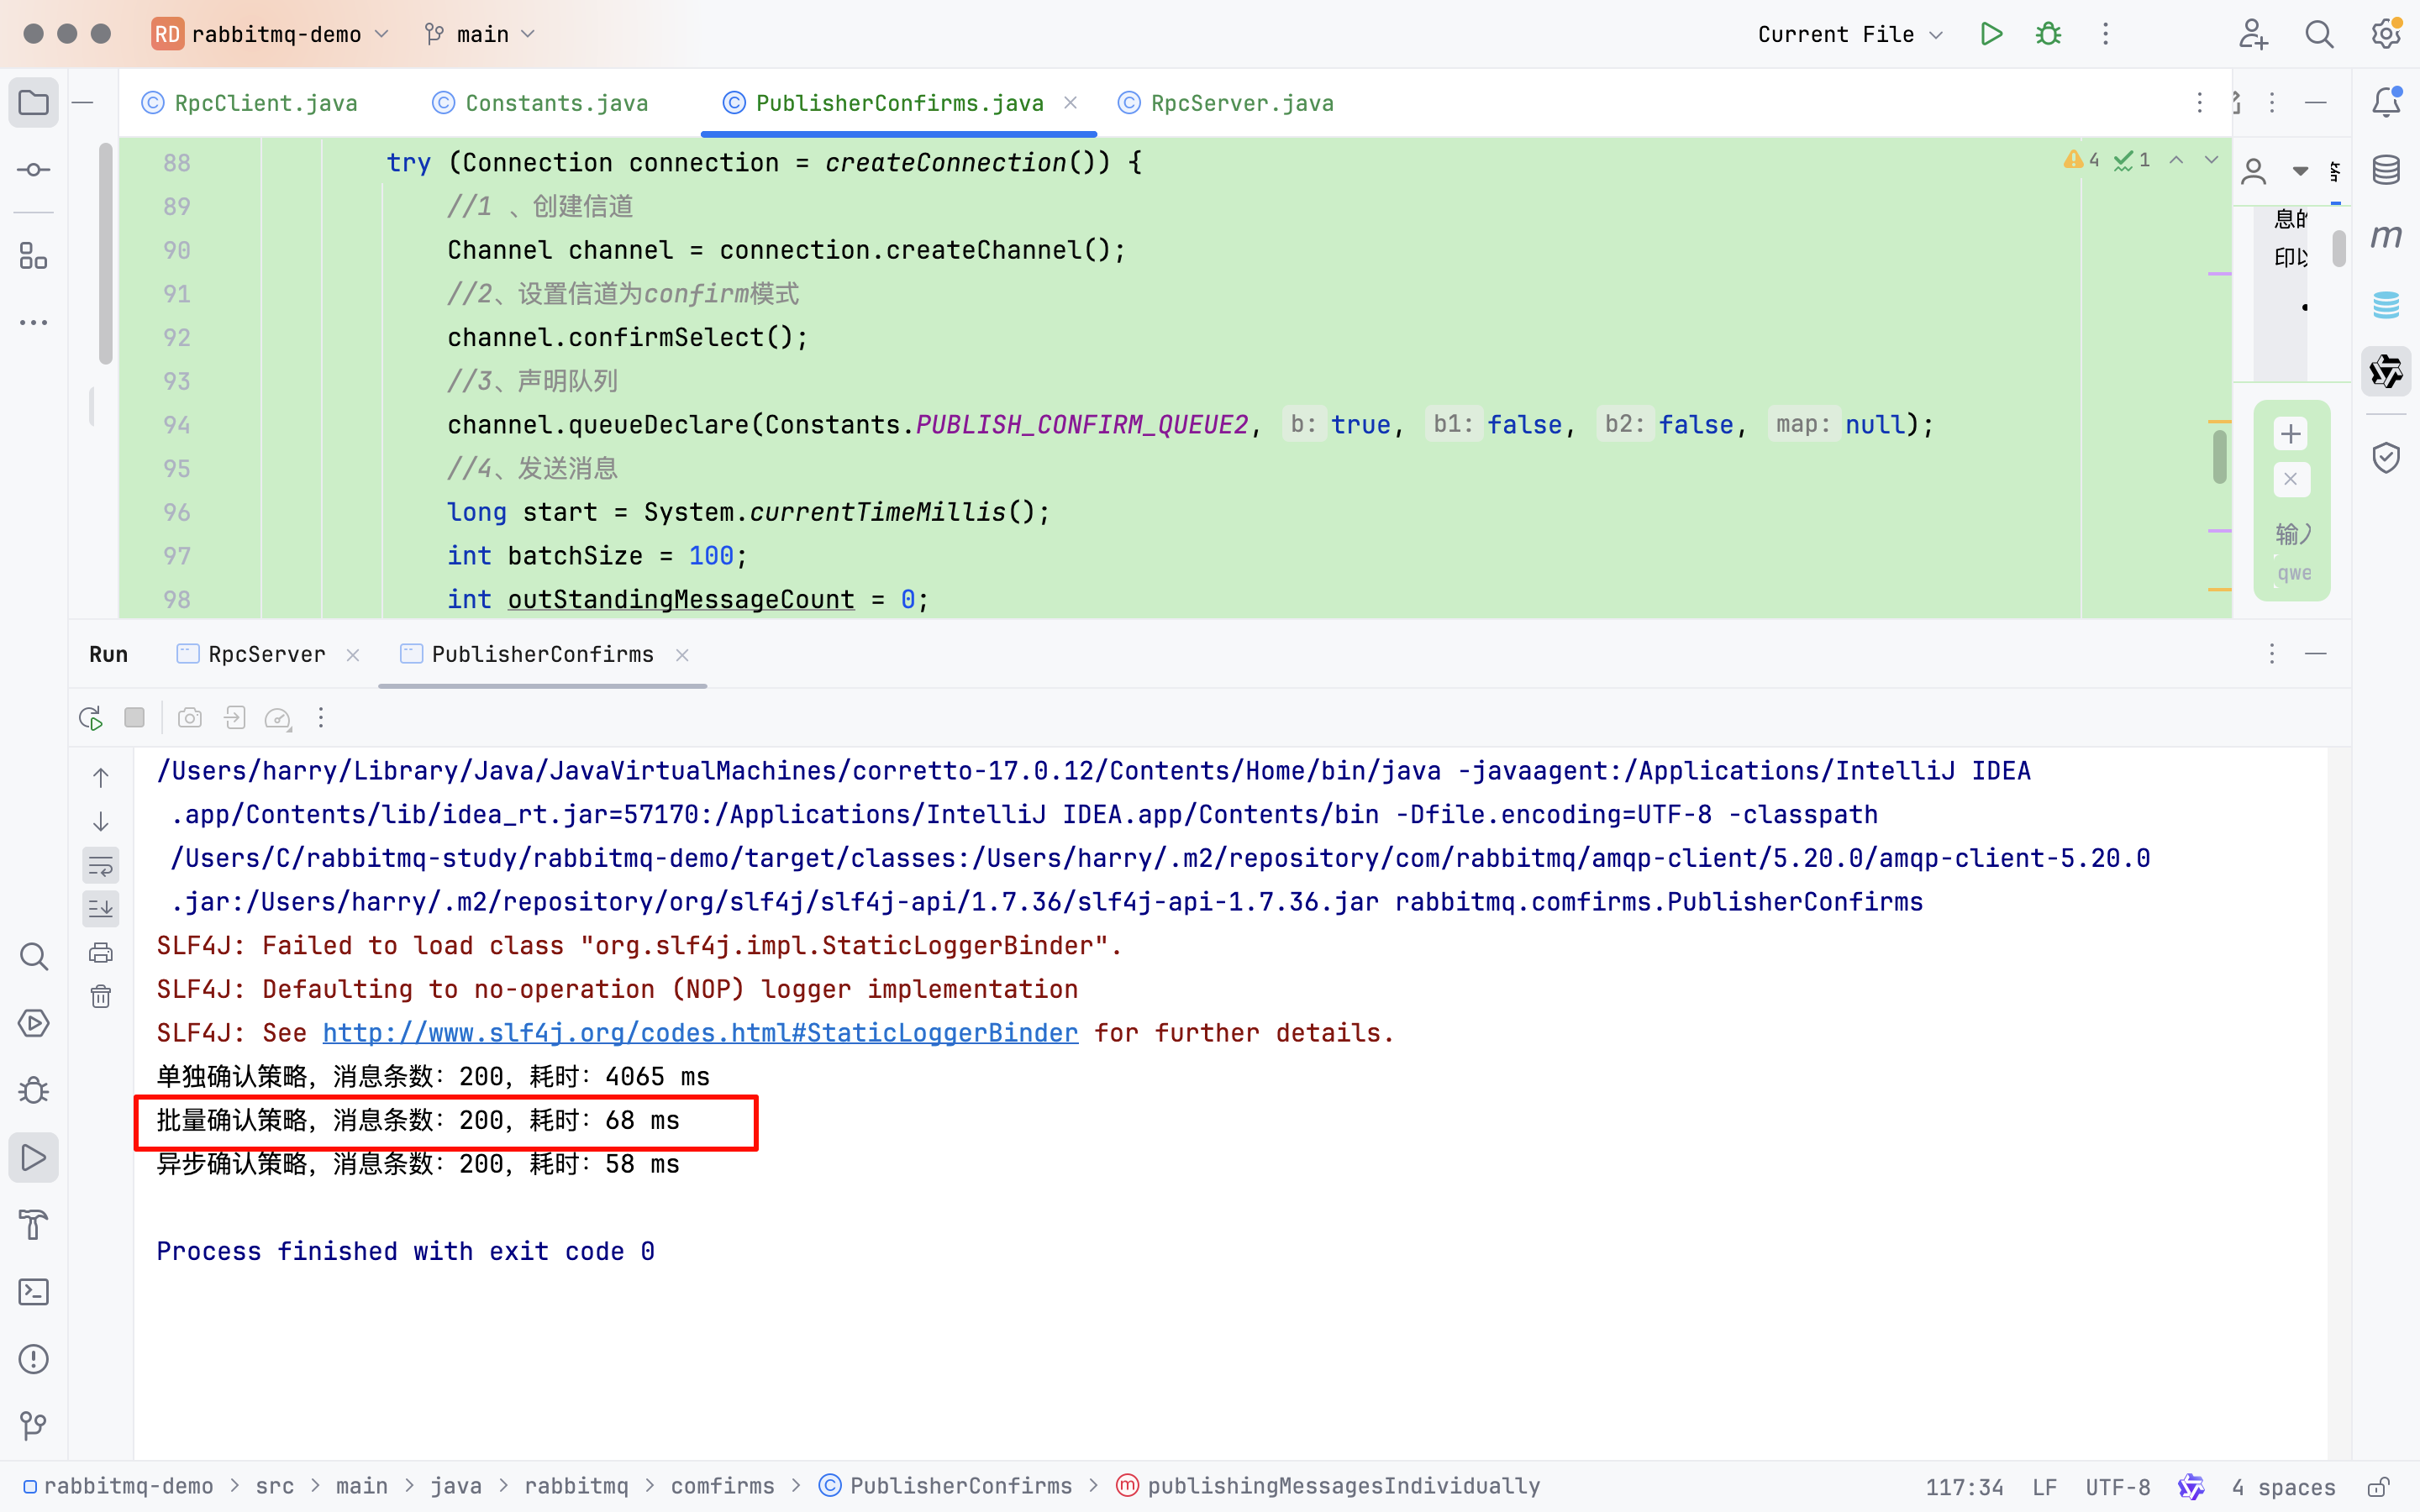Open the slf4j StaticLoggerBinder link
2420x1512 pixels.
pyautogui.click(x=700, y=1033)
